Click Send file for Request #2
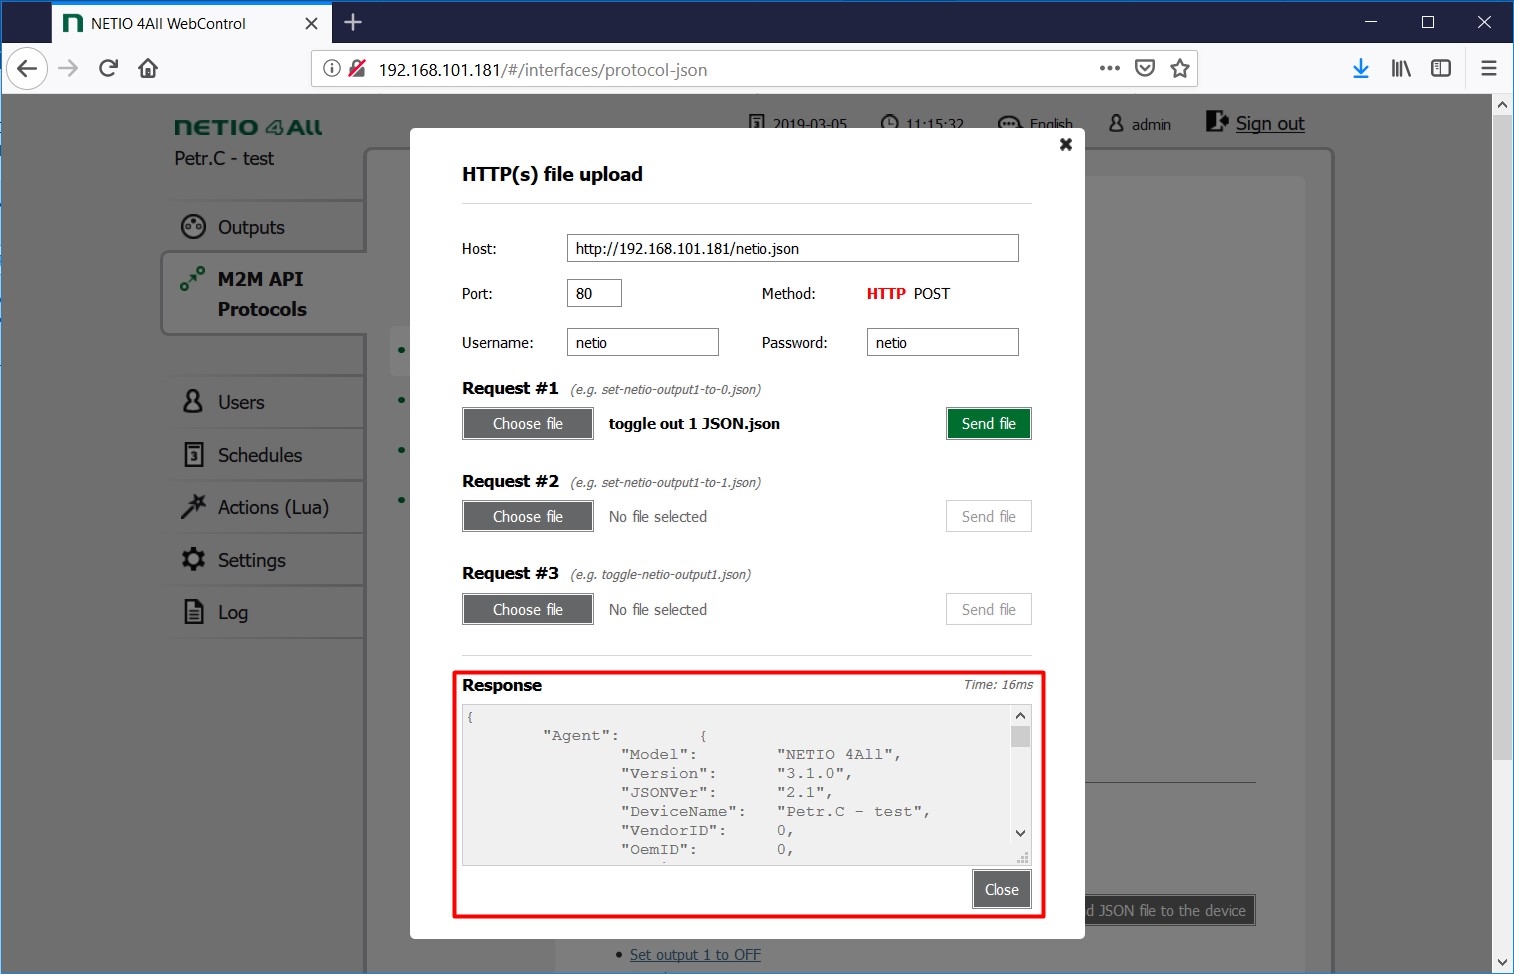Viewport: 1514px width, 974px height. pos(989,517)
